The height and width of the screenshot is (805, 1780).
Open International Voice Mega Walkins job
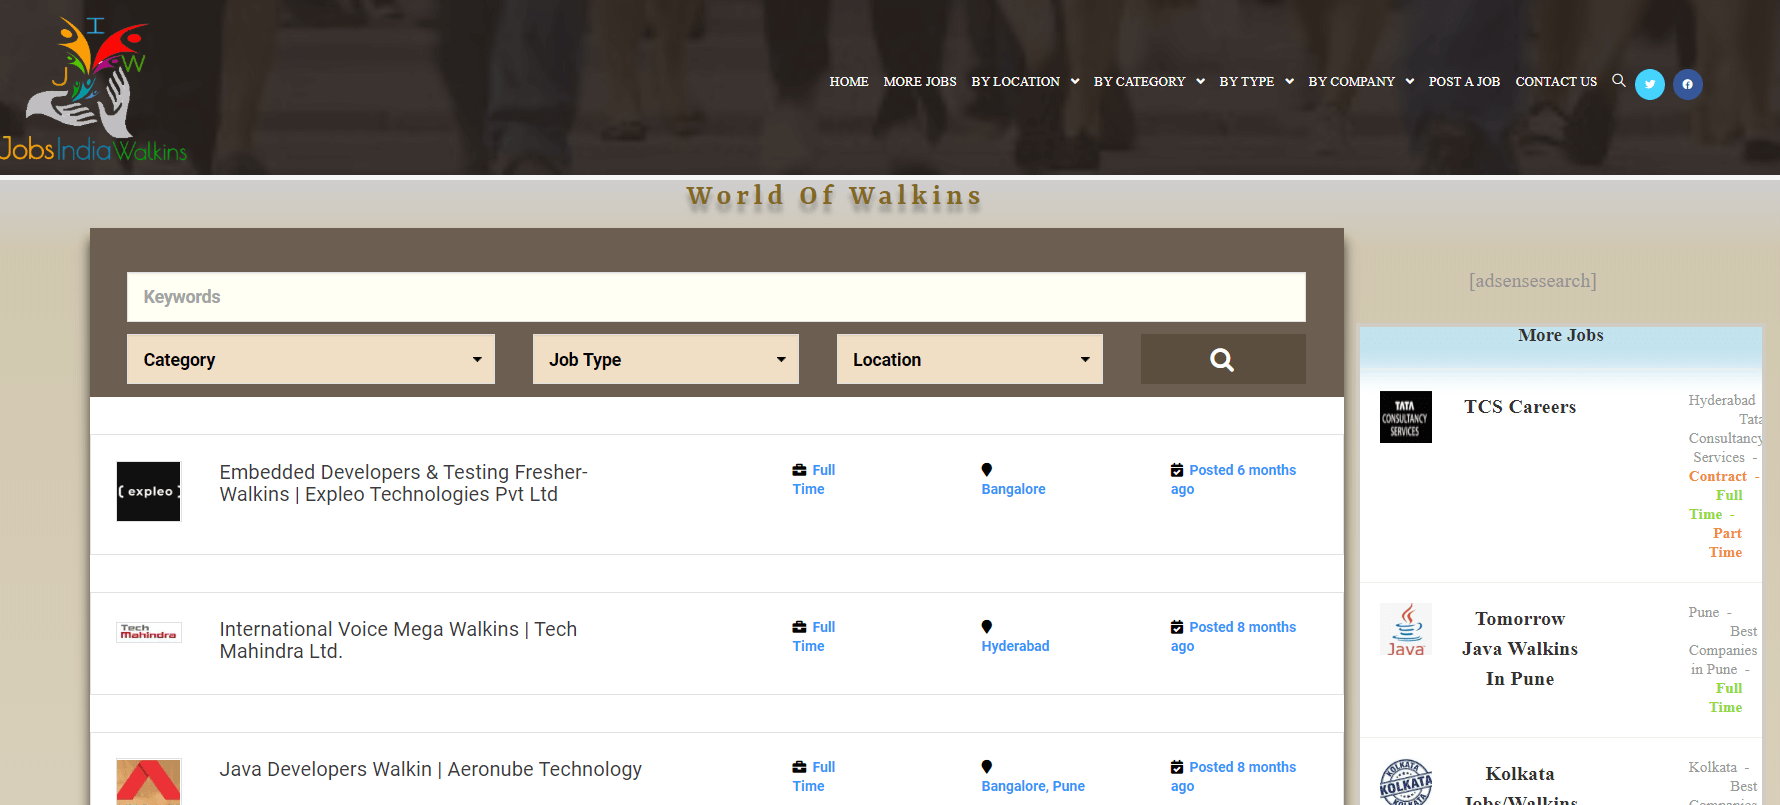tap(398, 640)
